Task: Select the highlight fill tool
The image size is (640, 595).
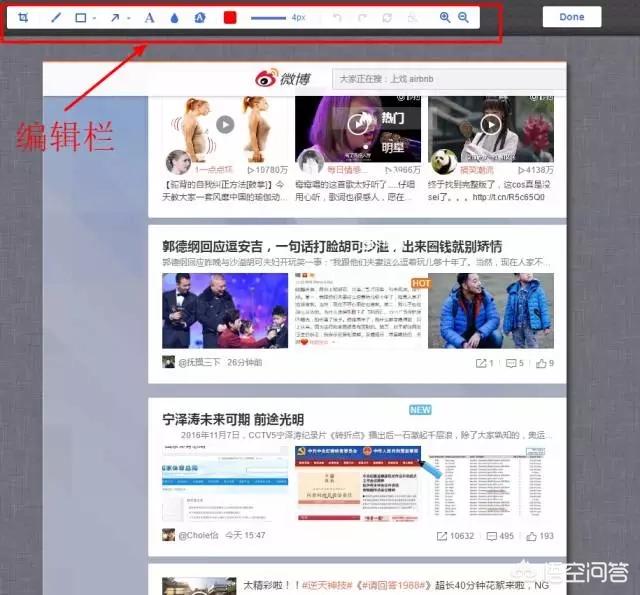Action: point(200,17)
